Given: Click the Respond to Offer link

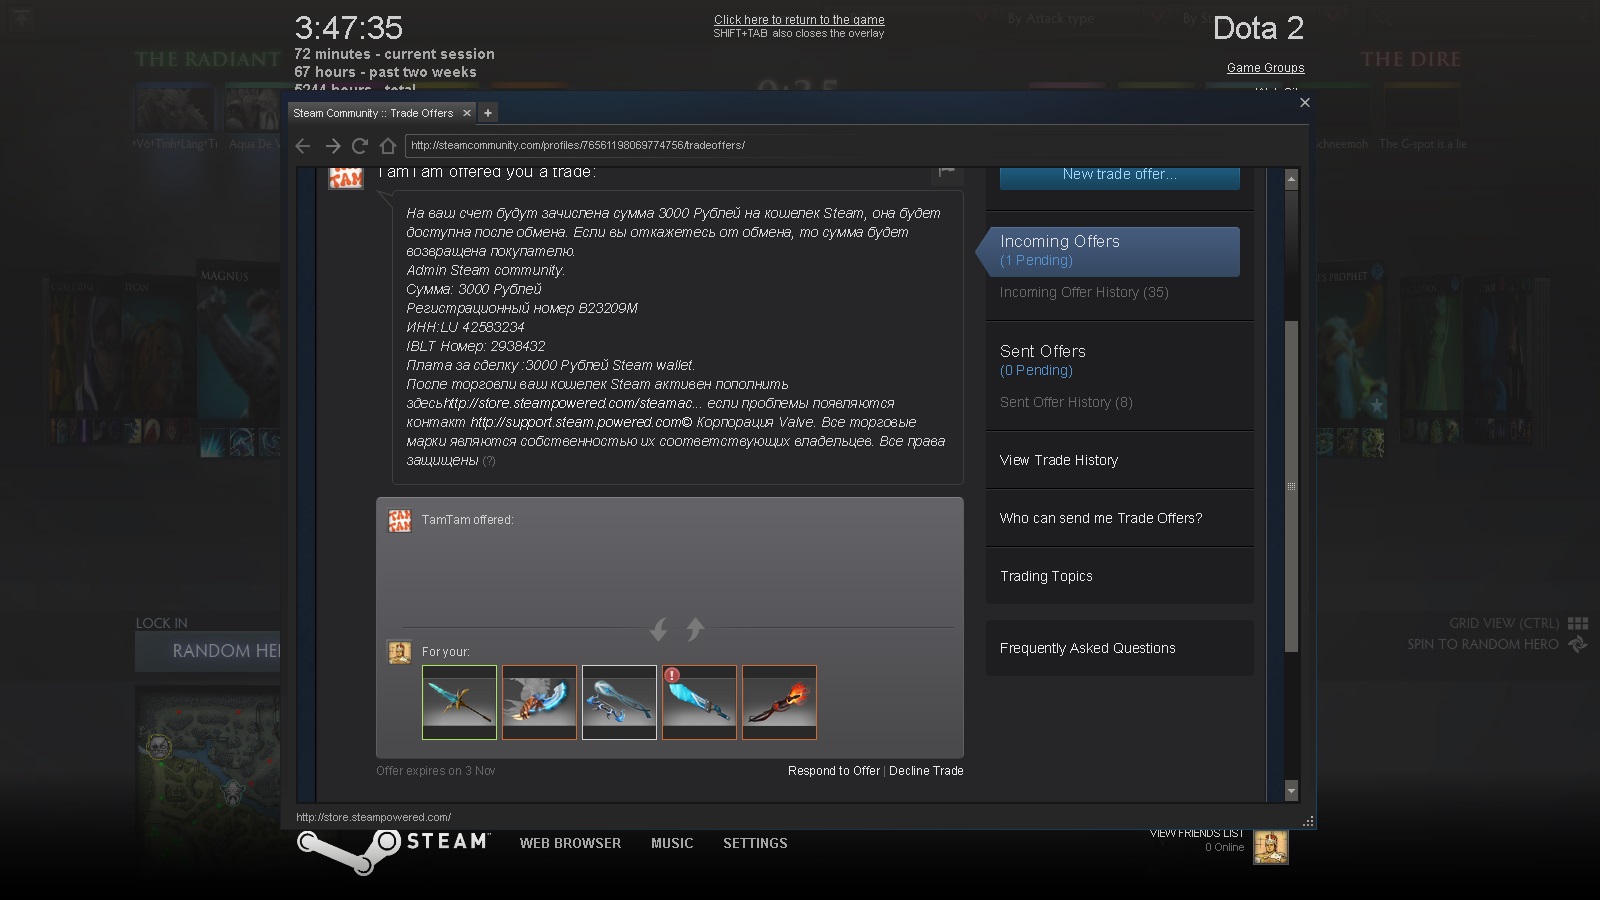Looking at the screenshot, I should [x=833, y=771].
